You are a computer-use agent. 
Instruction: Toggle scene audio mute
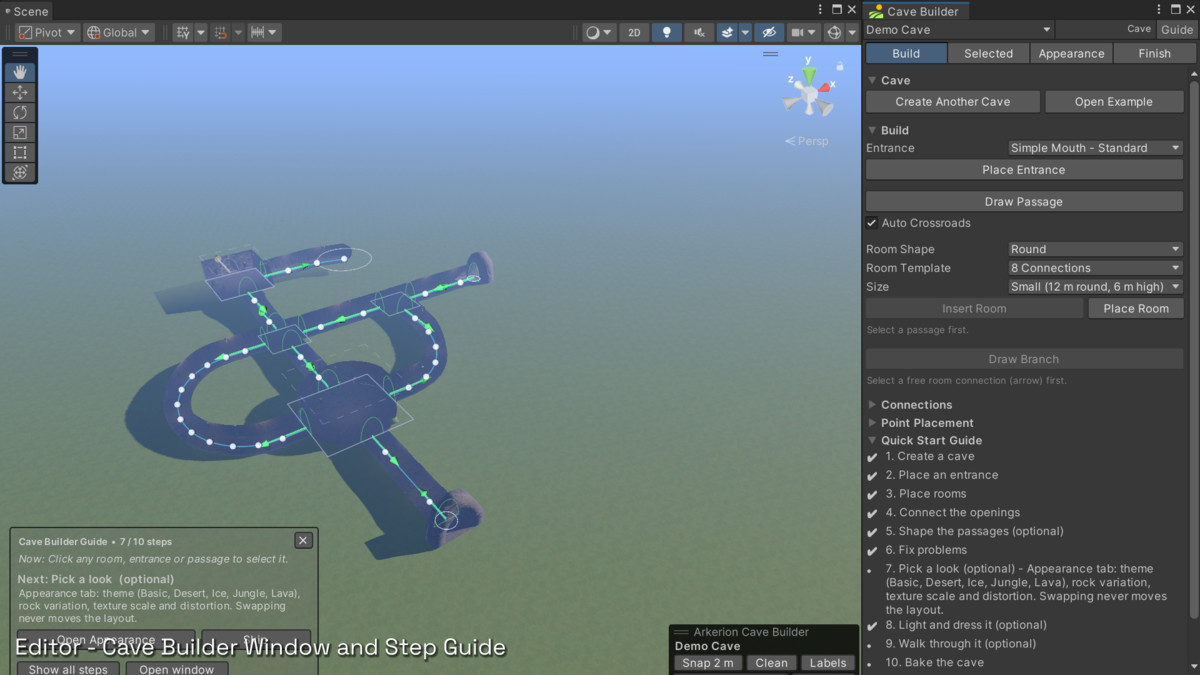tap(699, 32)
